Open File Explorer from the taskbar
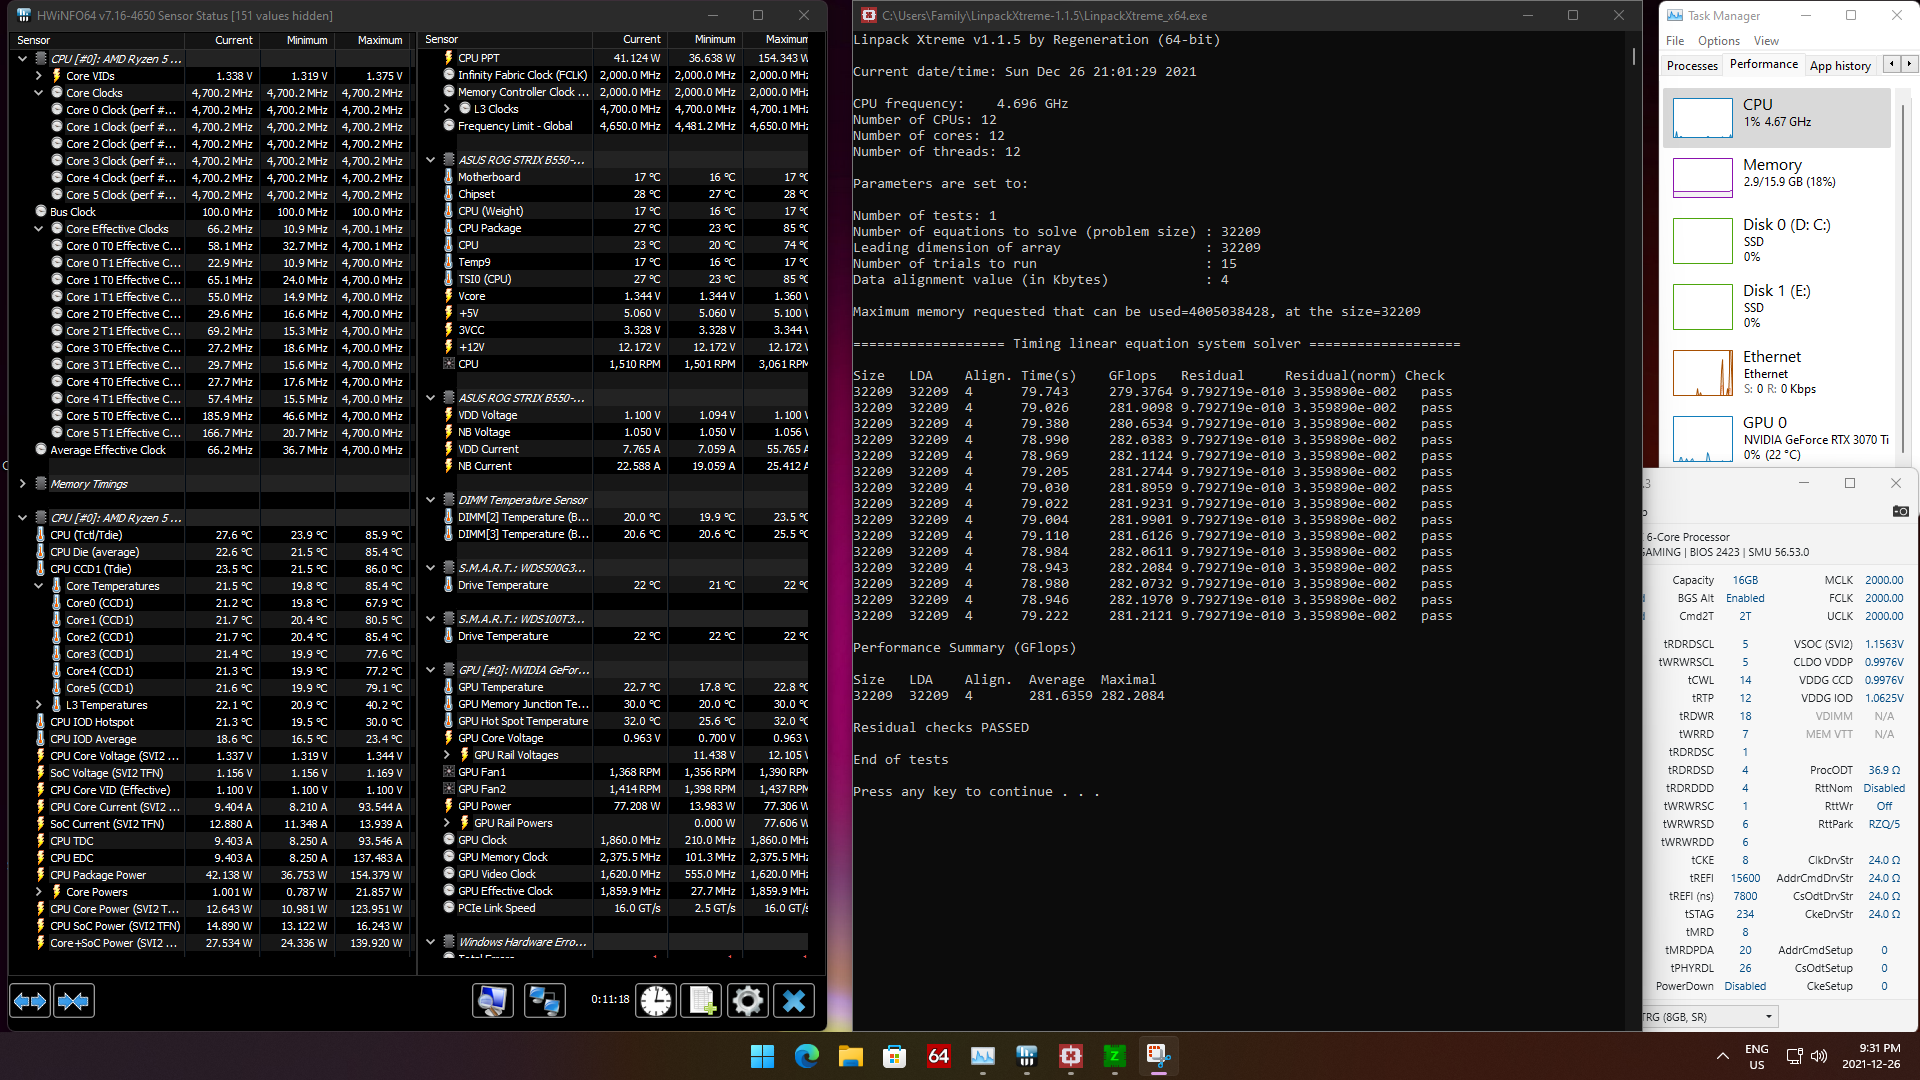The image size is (1920, 1080). tap(851, 1056)
